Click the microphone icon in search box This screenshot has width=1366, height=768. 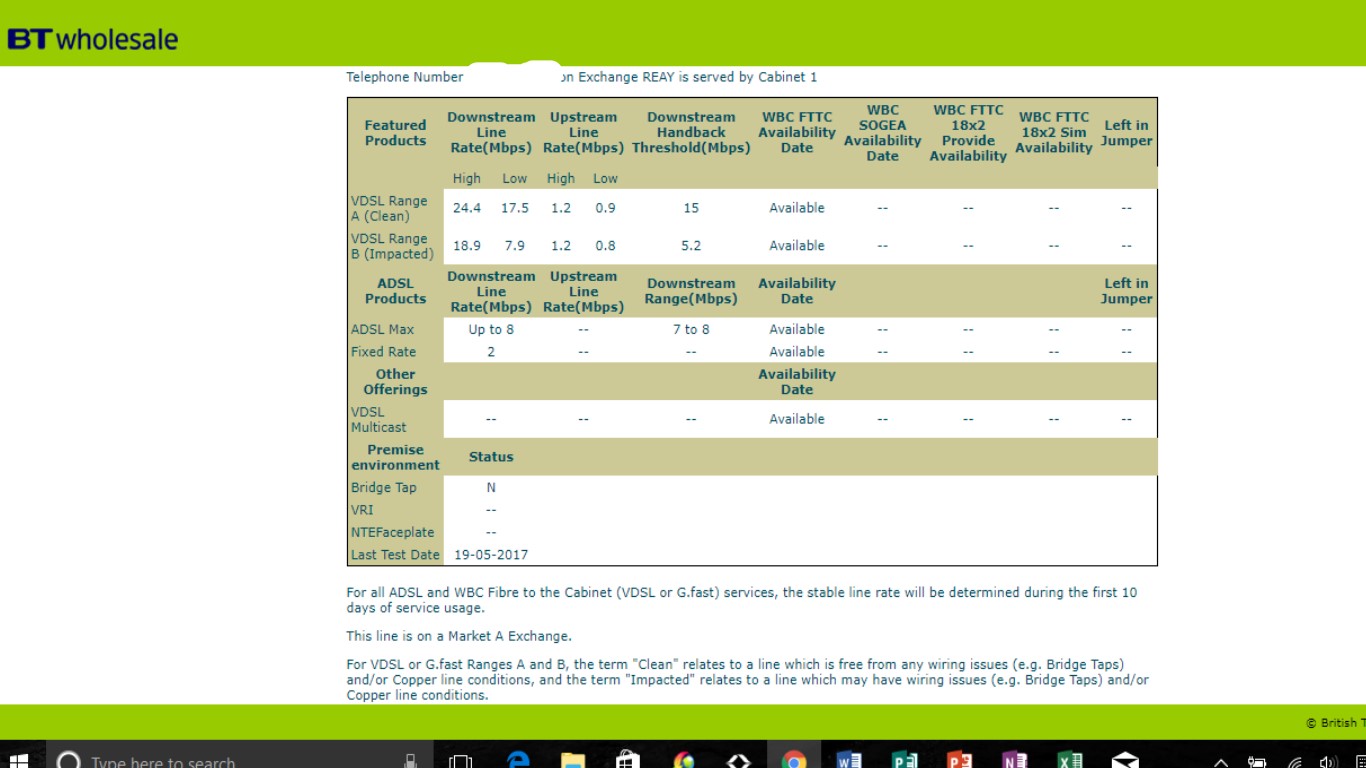point(410,760)
